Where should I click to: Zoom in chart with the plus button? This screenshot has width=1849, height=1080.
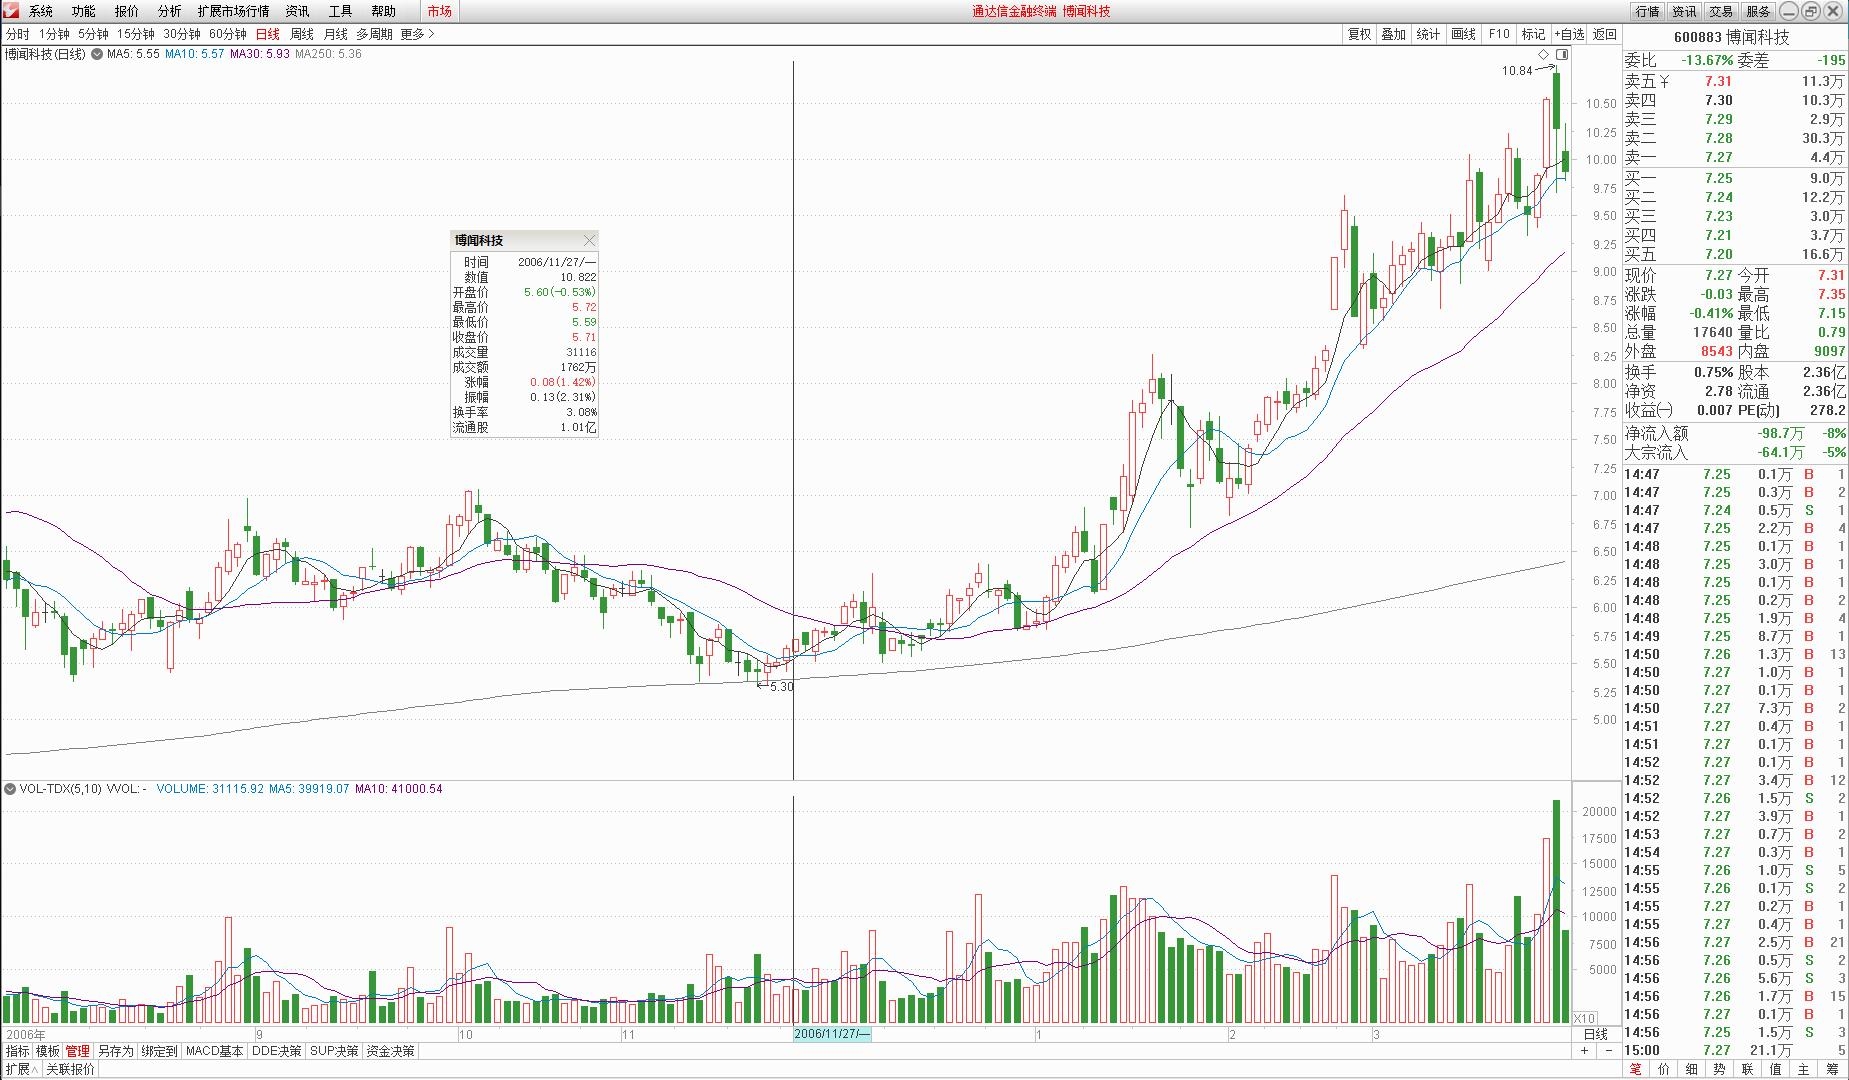point(1584,1051)
